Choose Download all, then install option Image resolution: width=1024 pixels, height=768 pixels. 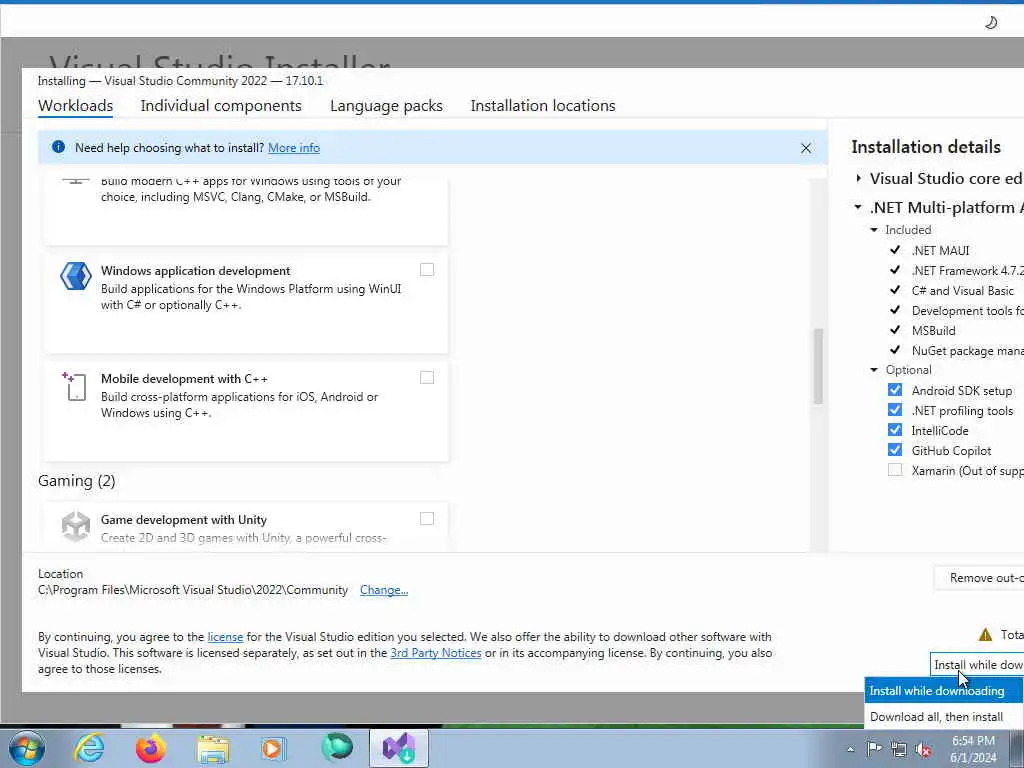(944, 716)
